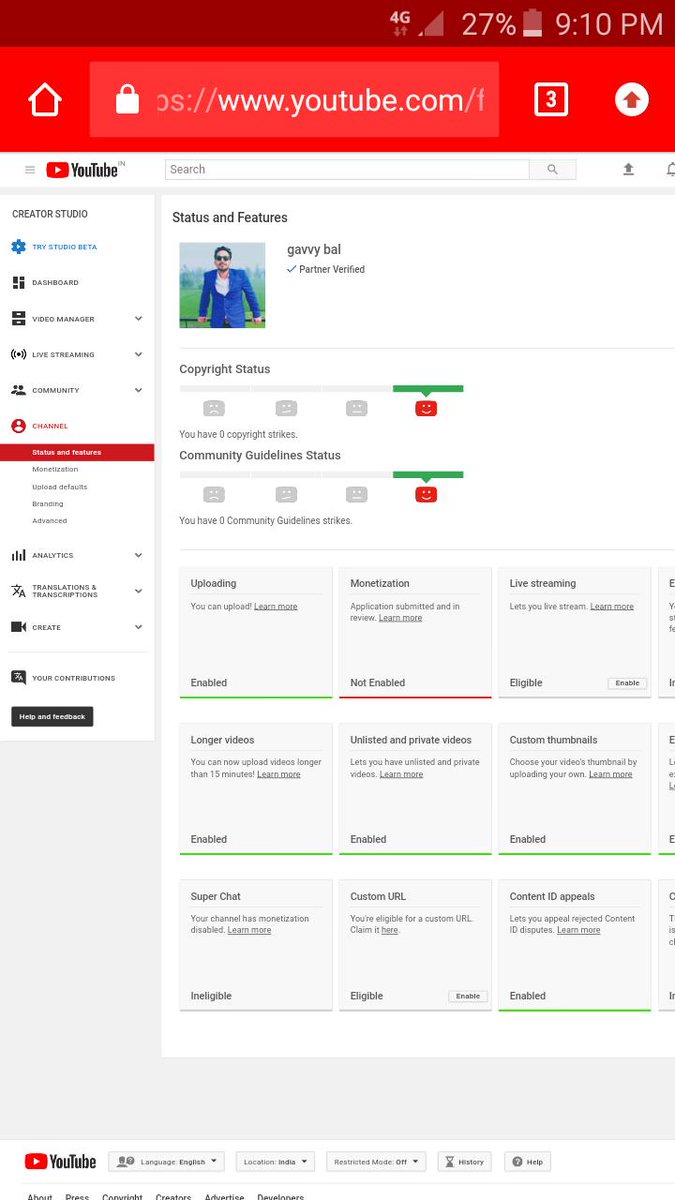This screenshot has width=675, height=1200.
Task: Click the Try Studio Beta link
Action: tap(64, 247)
